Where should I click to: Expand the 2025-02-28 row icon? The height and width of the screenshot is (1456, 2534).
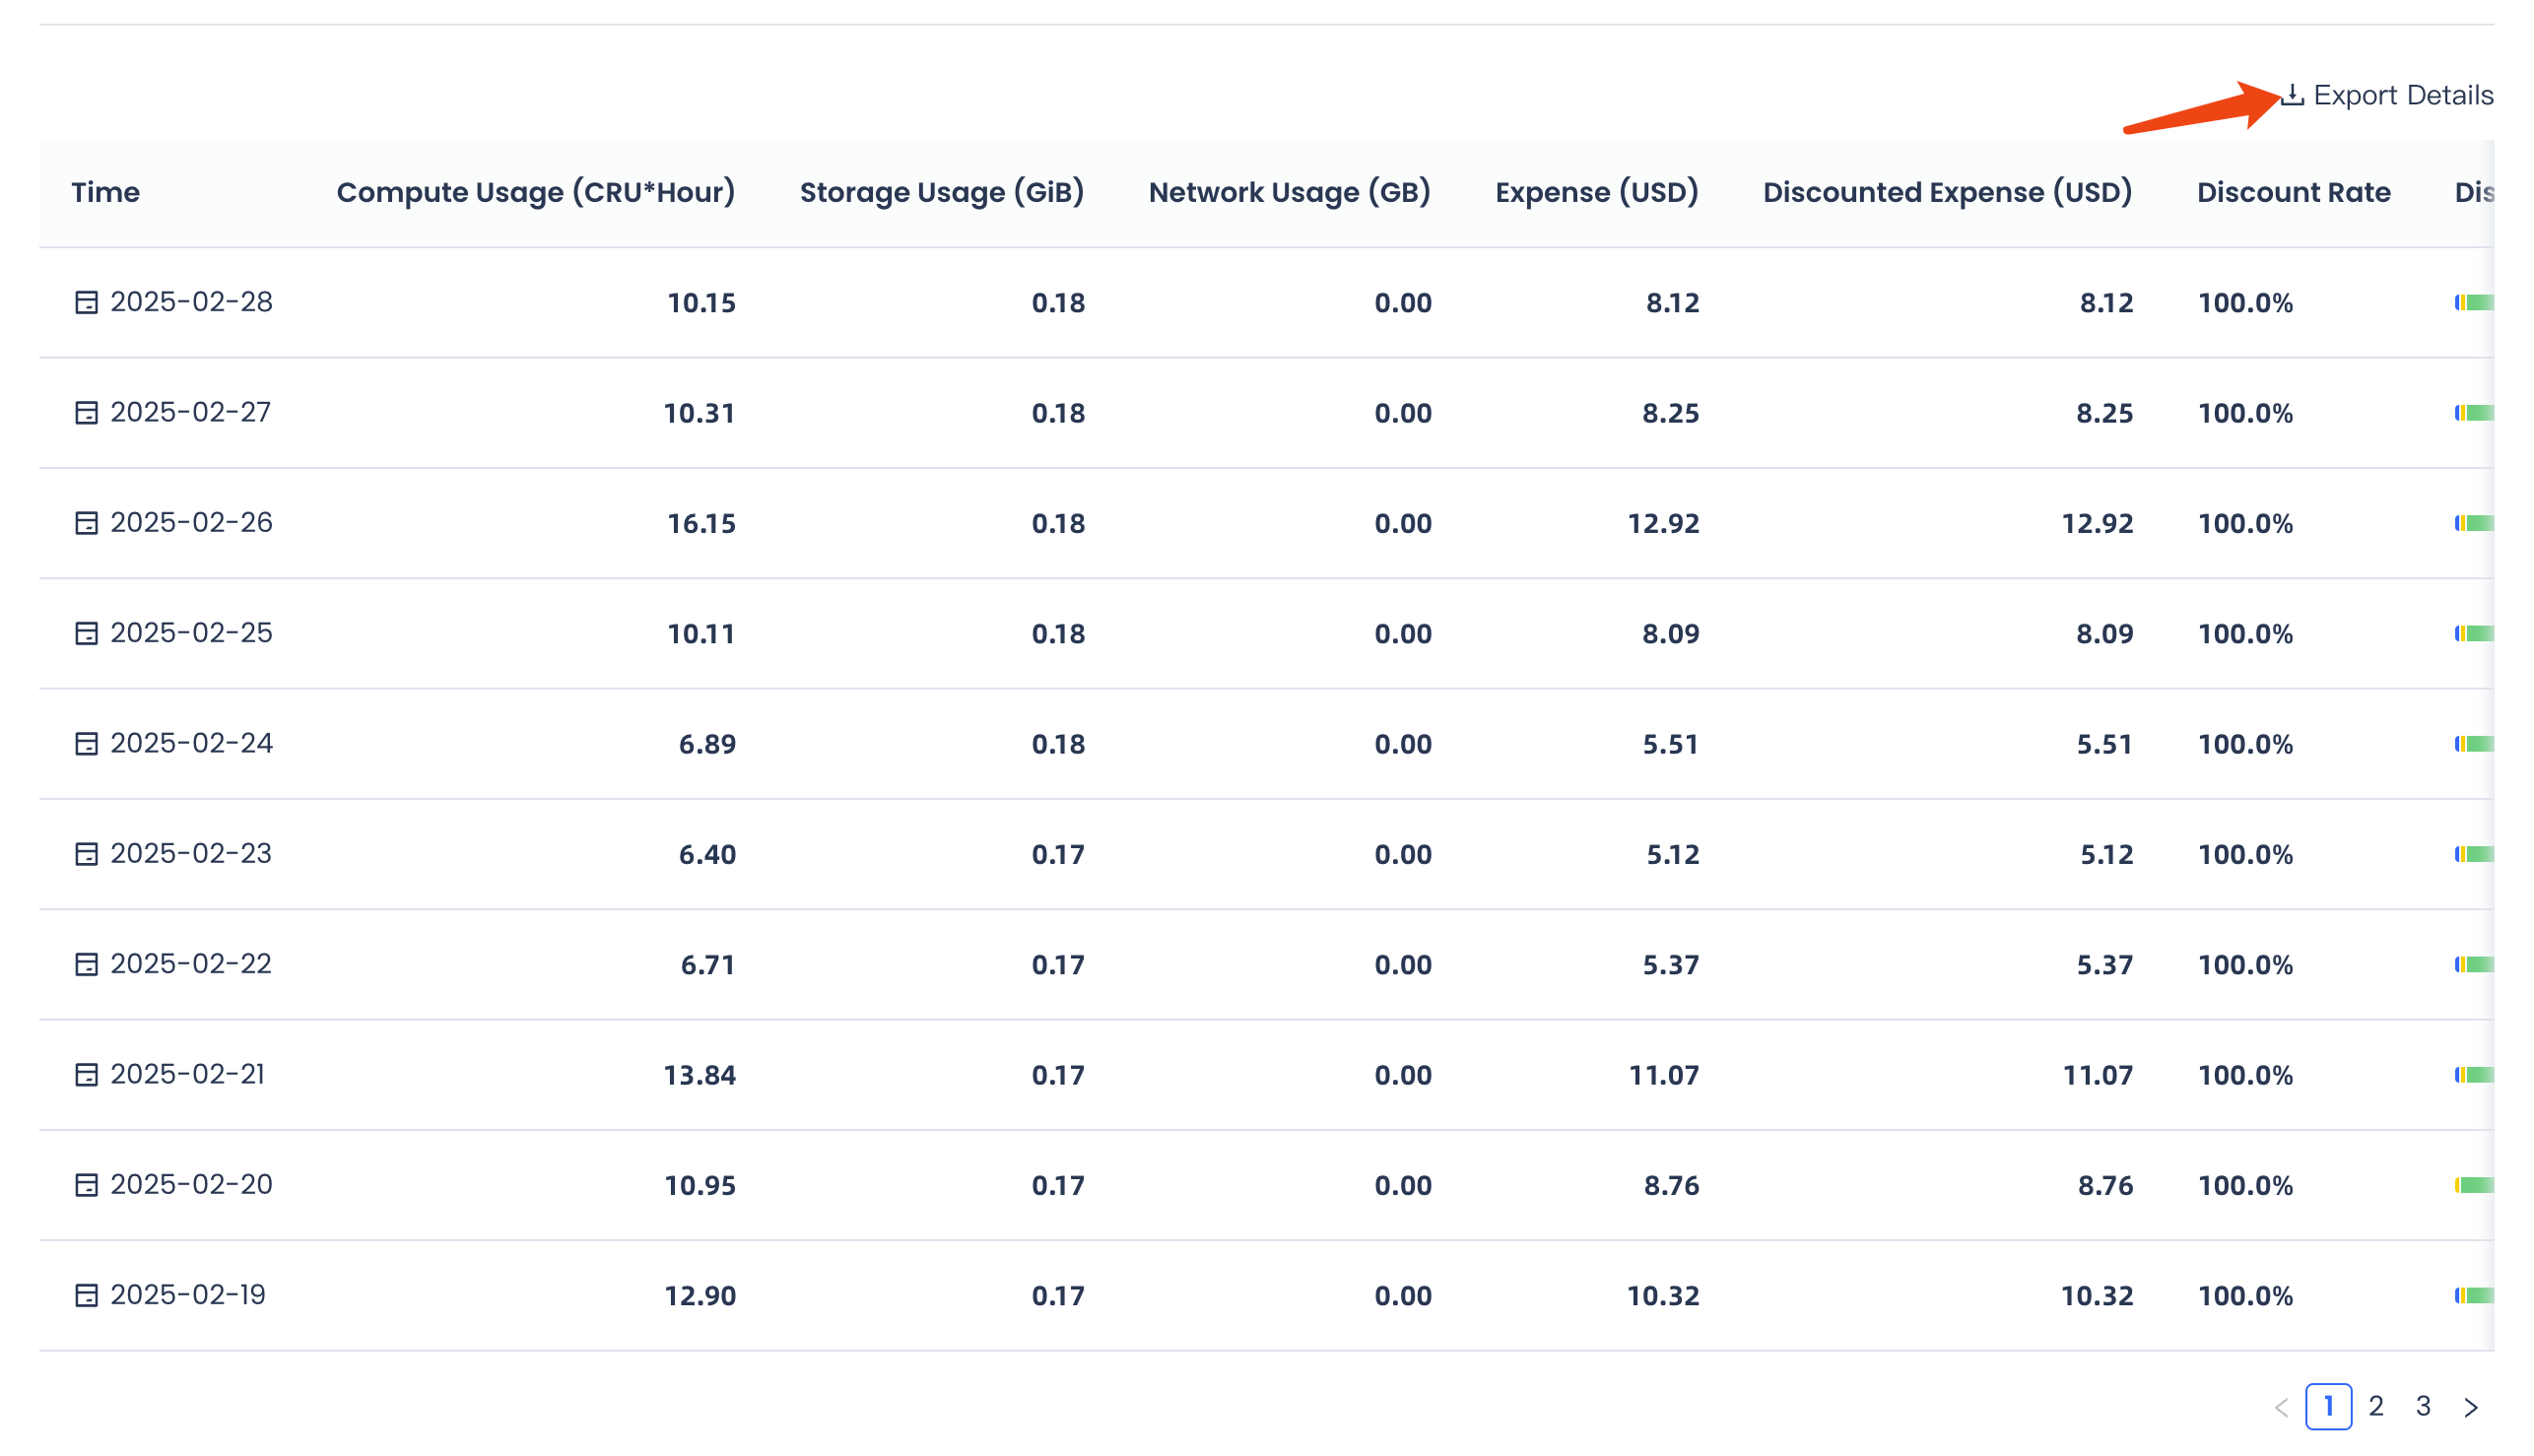click(x=87, y=302)
